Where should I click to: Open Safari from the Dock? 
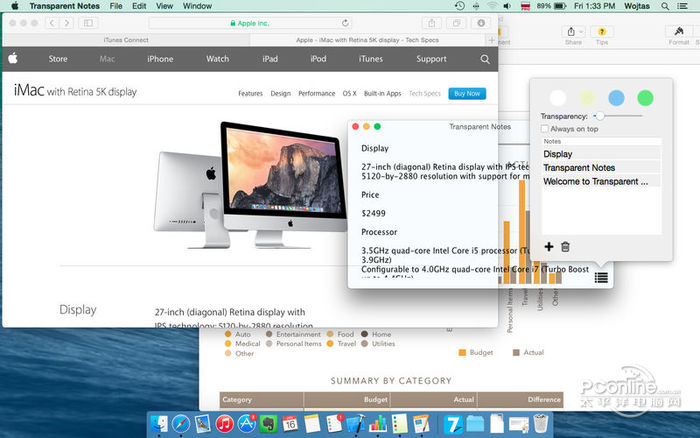point(181,423)
